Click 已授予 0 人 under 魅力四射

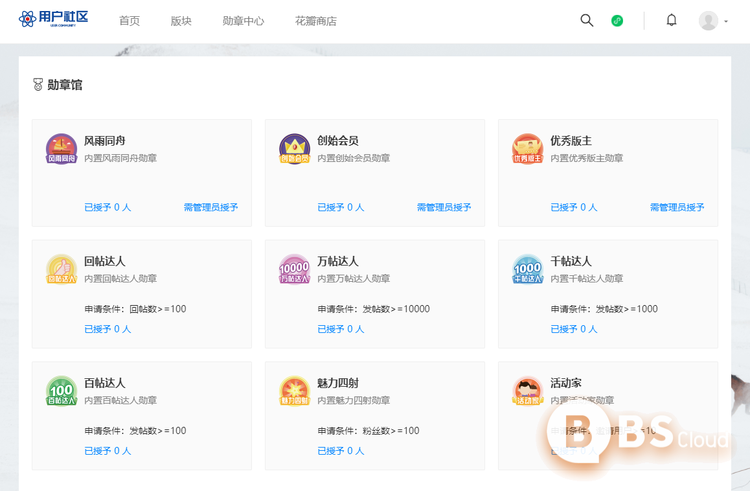tap(341, 451)
